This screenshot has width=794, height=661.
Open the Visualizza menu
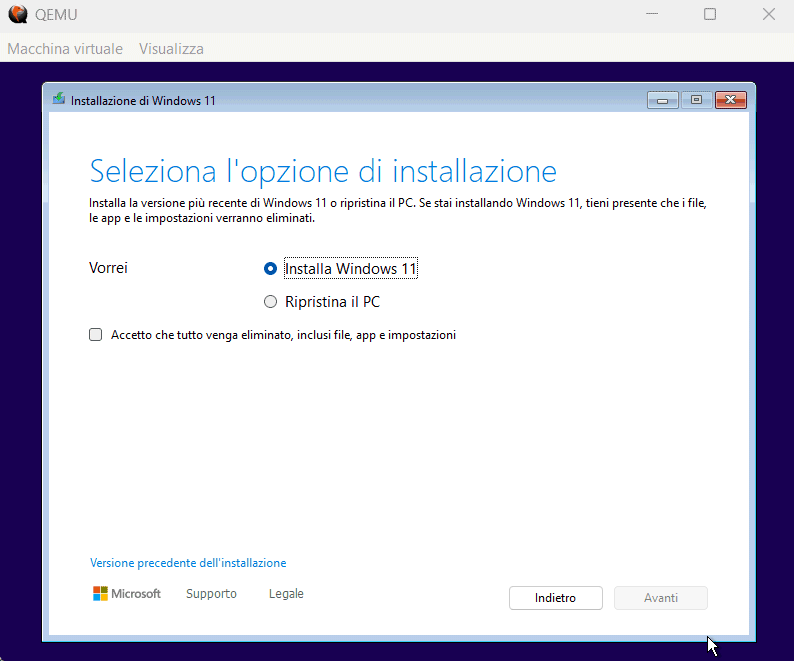coord(171,49)
